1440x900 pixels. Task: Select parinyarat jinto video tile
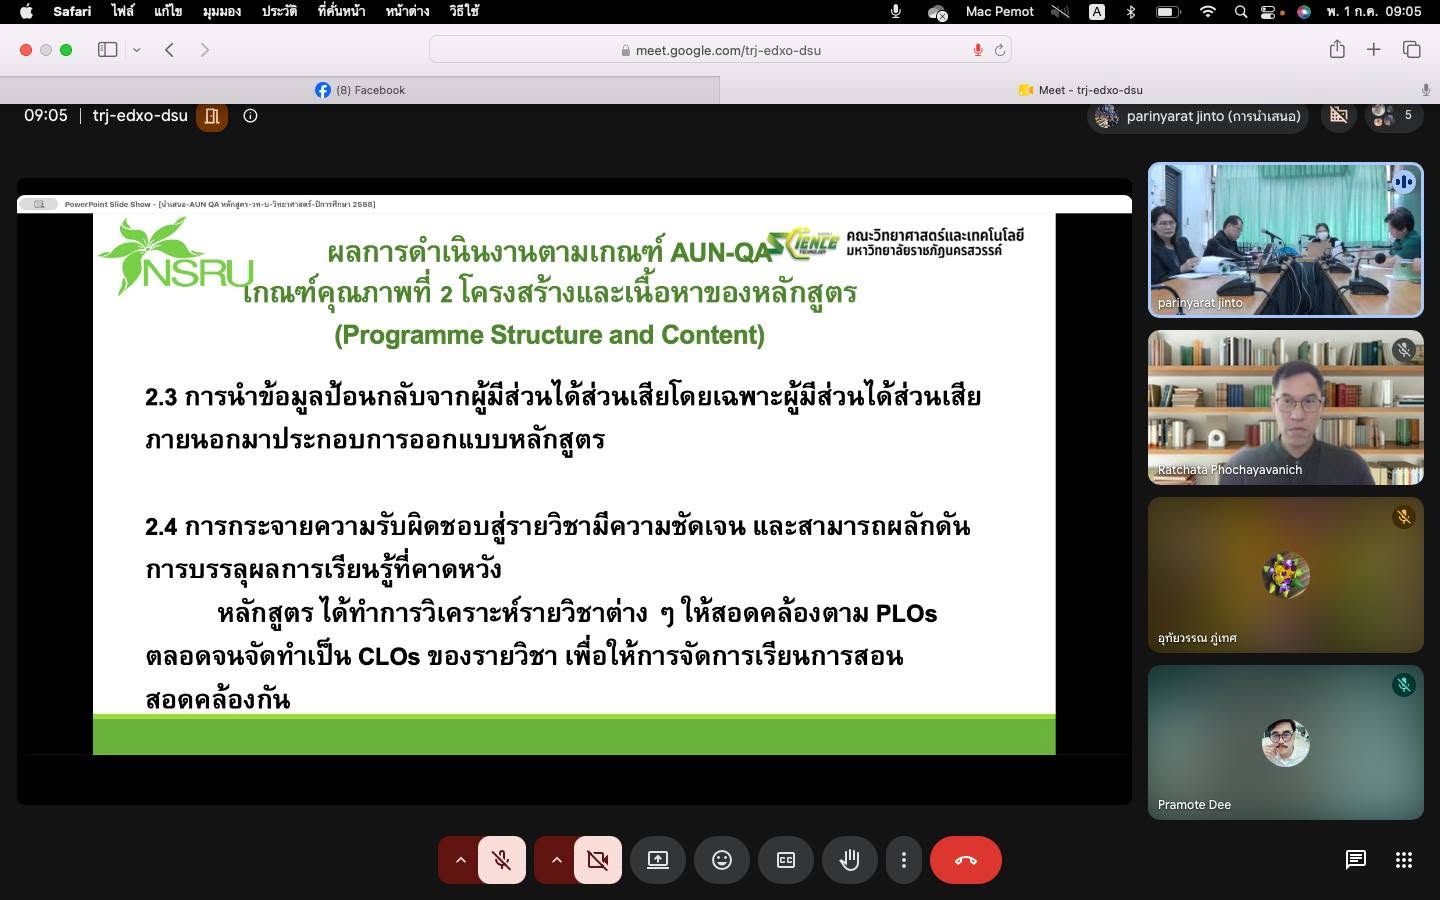coord(1286,240)
